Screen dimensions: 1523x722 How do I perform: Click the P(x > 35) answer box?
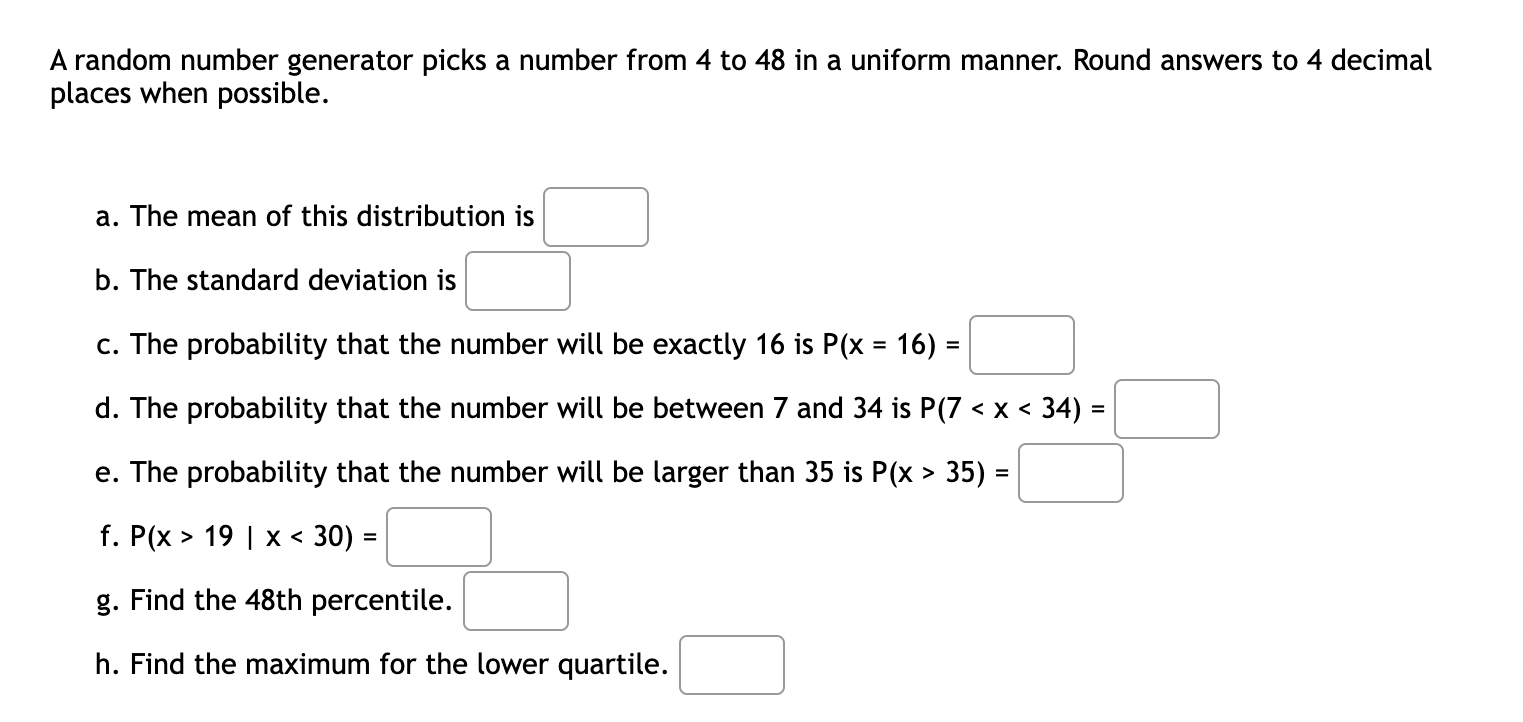point(1070,473)
